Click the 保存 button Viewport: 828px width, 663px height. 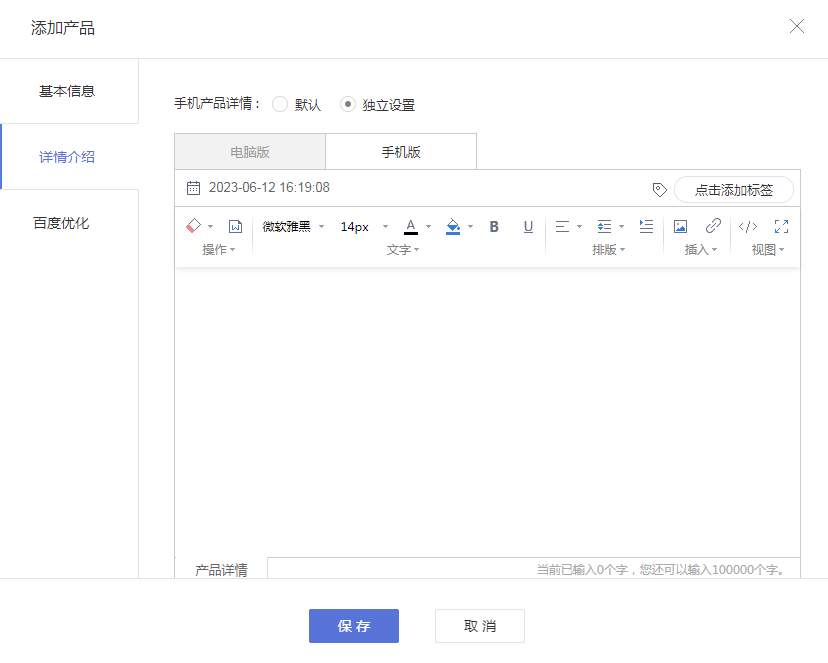[x=354, y=626]
